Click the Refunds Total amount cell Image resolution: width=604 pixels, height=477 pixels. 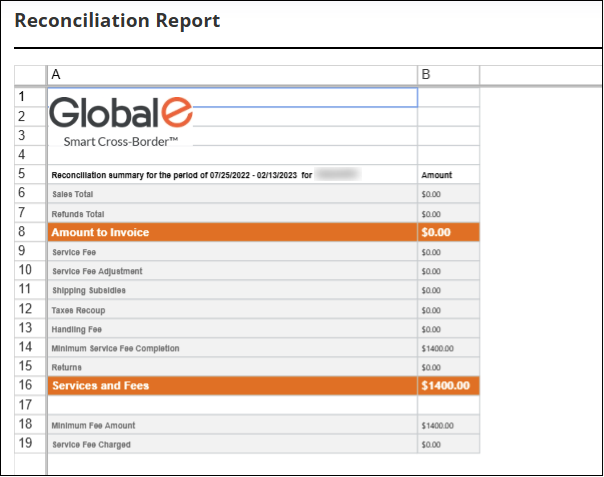(x=448, y=214)
